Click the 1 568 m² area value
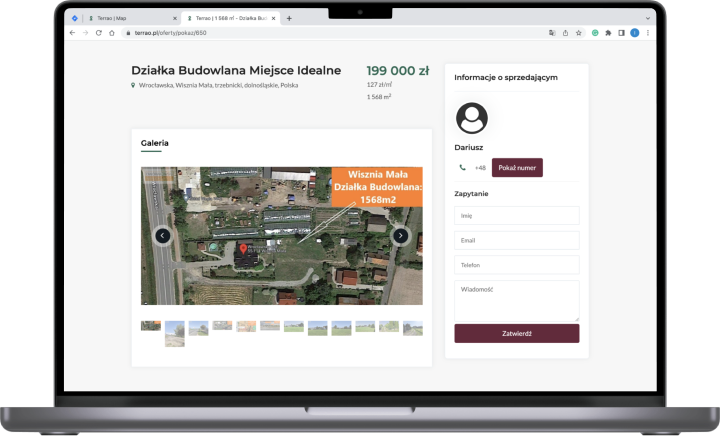This screenshot has height=436, width=720. pyautogui.click(x=379, y=97)
